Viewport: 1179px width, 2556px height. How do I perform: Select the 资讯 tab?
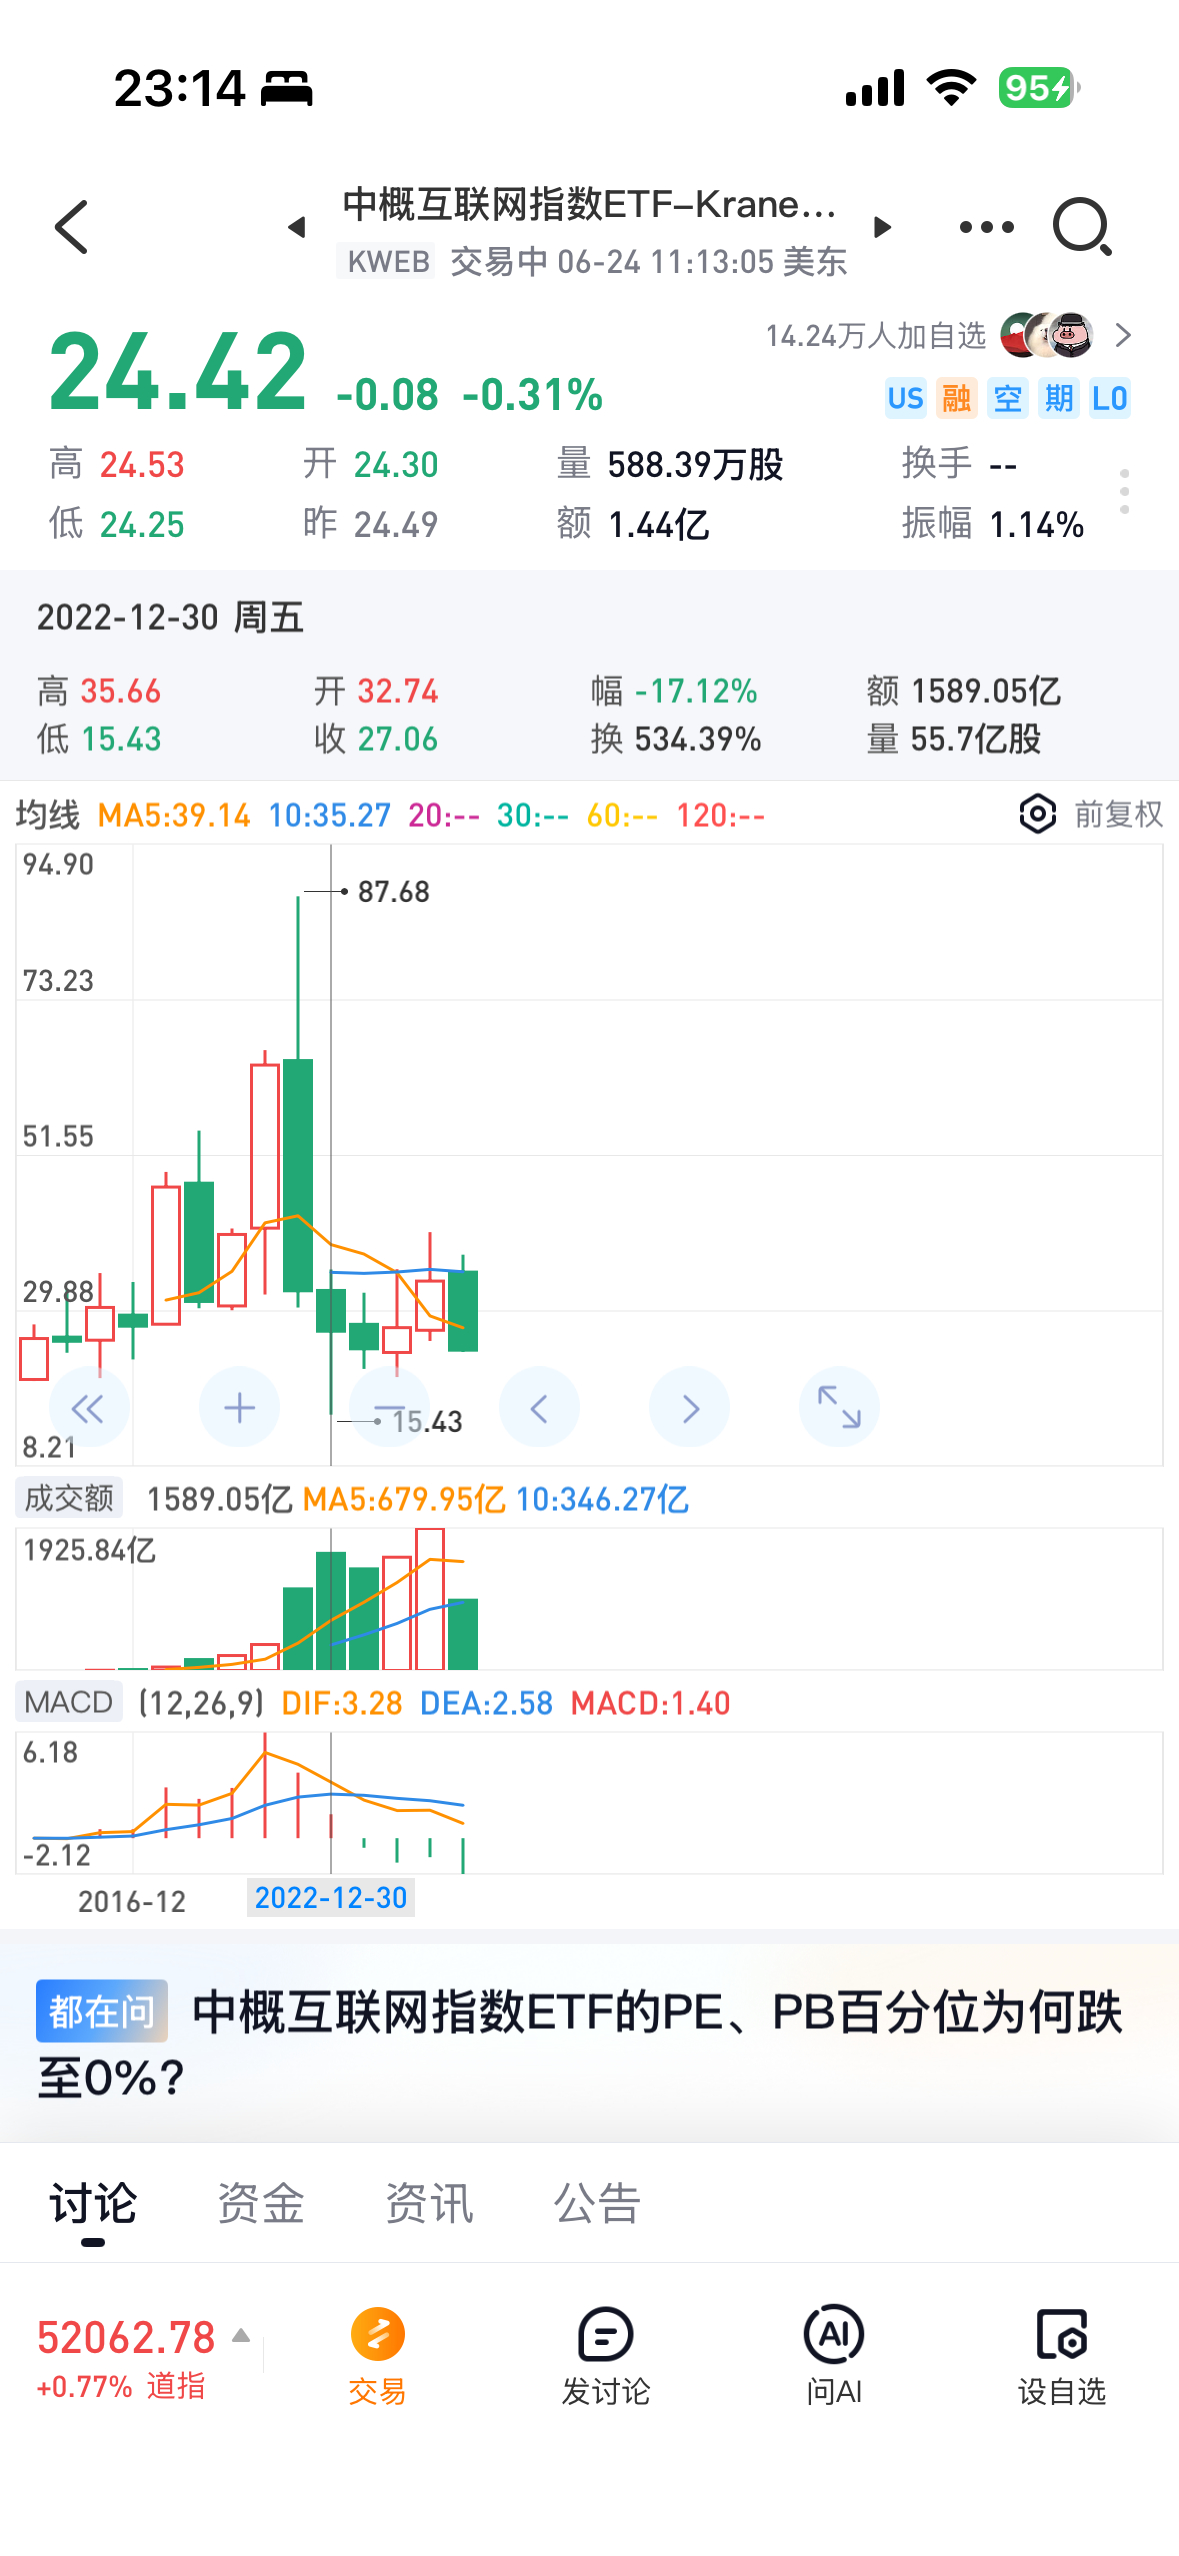click(429, 2204)
